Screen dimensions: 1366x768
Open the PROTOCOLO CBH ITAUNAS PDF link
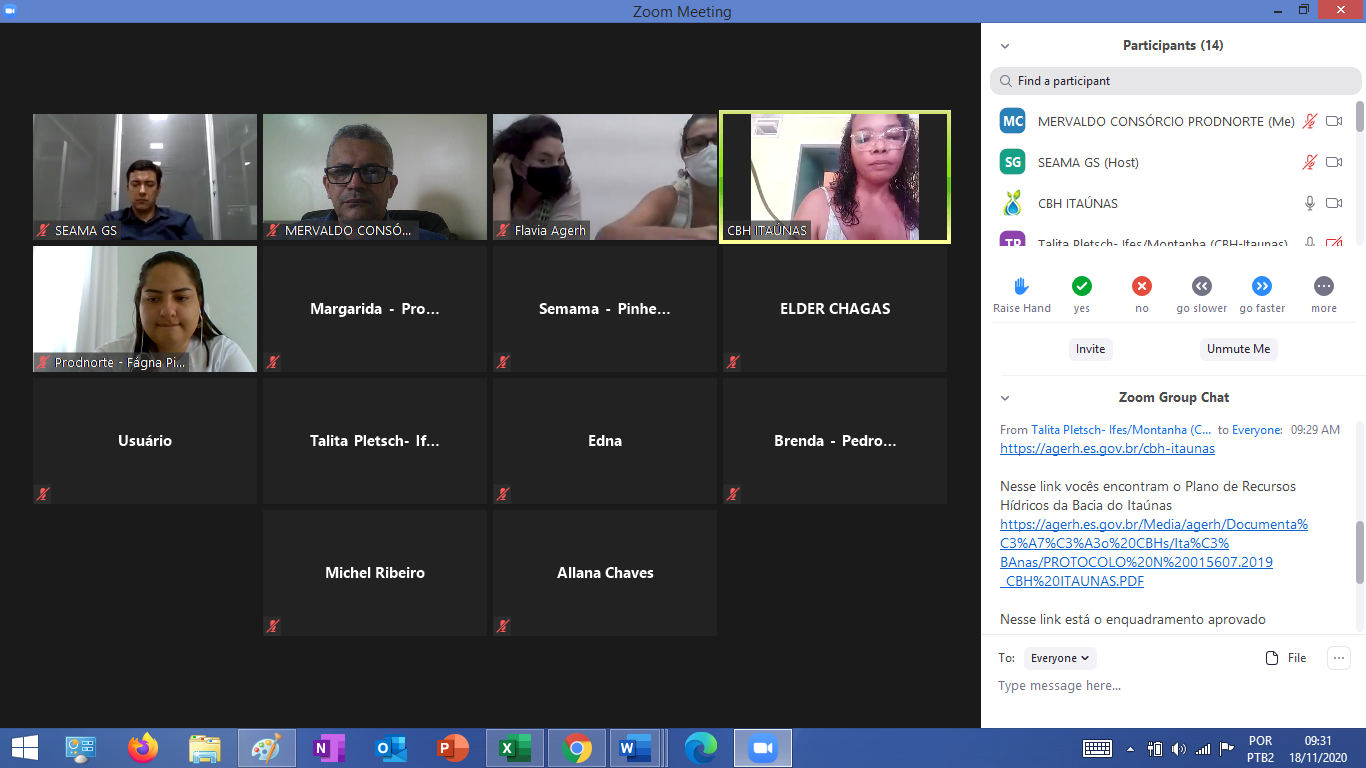[1154, 552]
